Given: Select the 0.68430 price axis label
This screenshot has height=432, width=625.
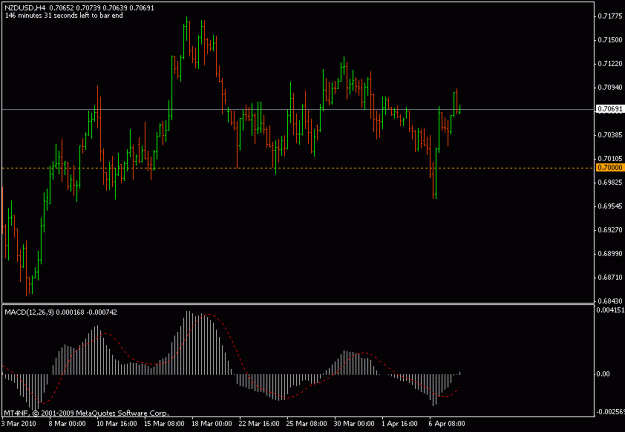Looking at the screenshot, I should [x=610, y=301].
